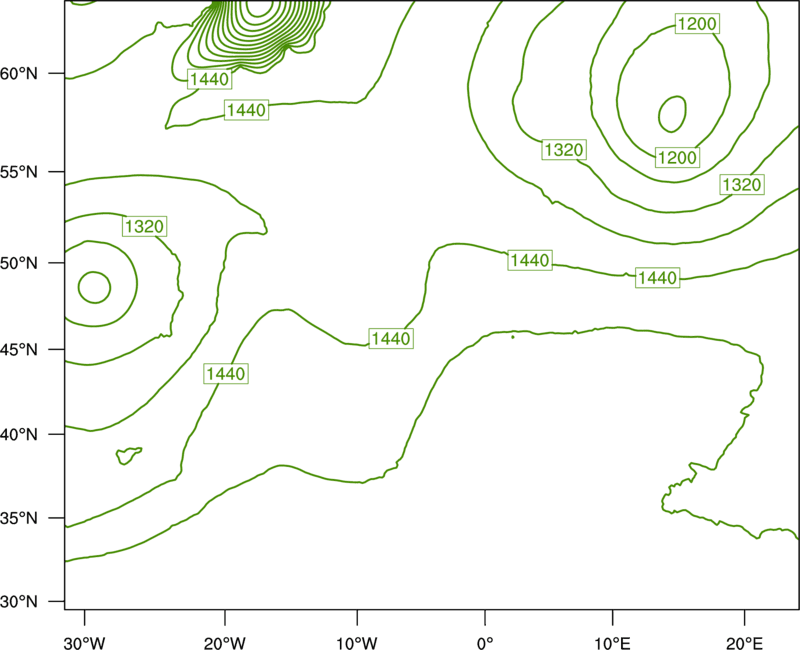Select the 30°N latitude tick label
Viewport: 800px width, 650px height.
tap(19, 602)
